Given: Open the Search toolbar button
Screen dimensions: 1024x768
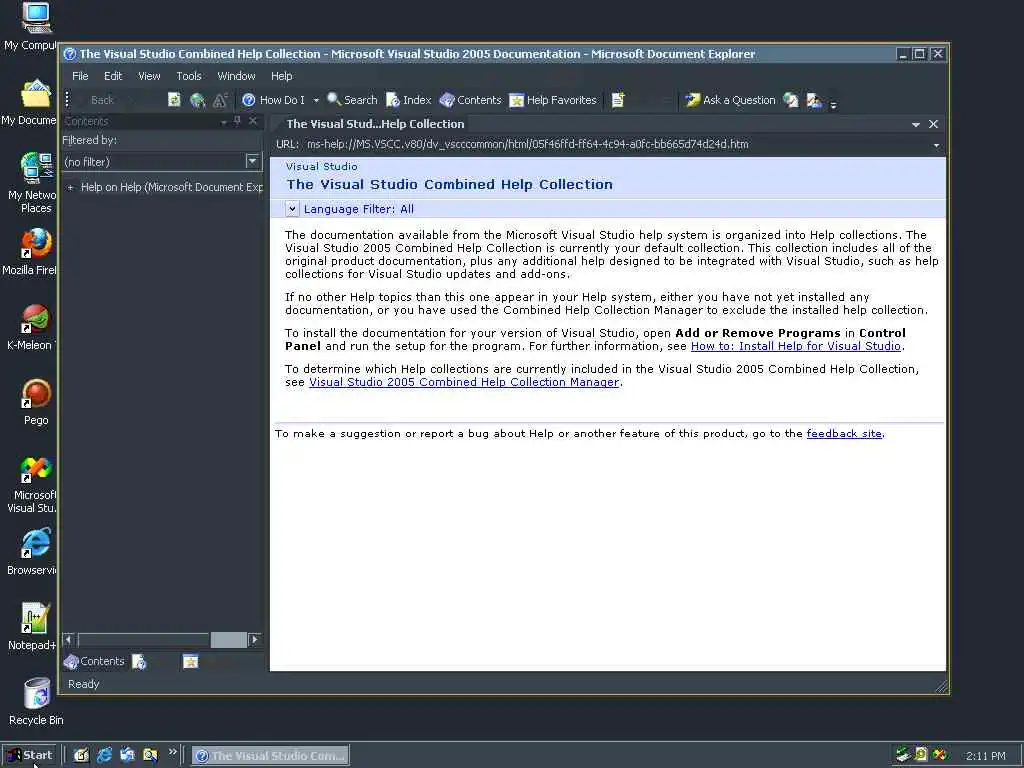Looking at the screenshot, I should [x=352, y=100].
